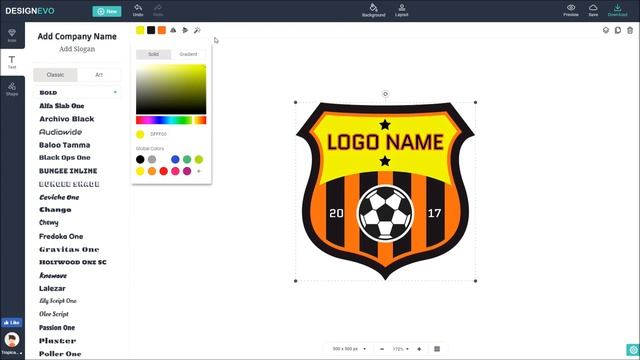Choose the gray global color

pos(152,160)
